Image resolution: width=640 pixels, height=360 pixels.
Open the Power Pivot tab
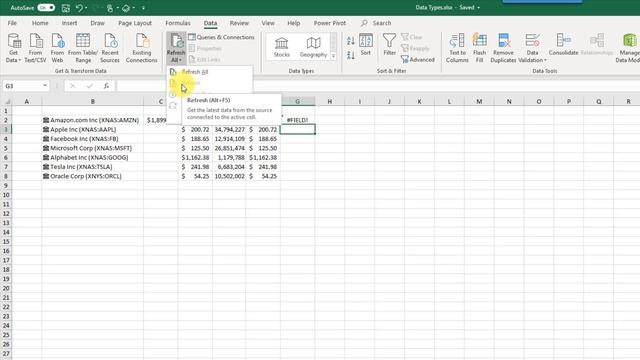pyautogui.click(x=329, y=23)
